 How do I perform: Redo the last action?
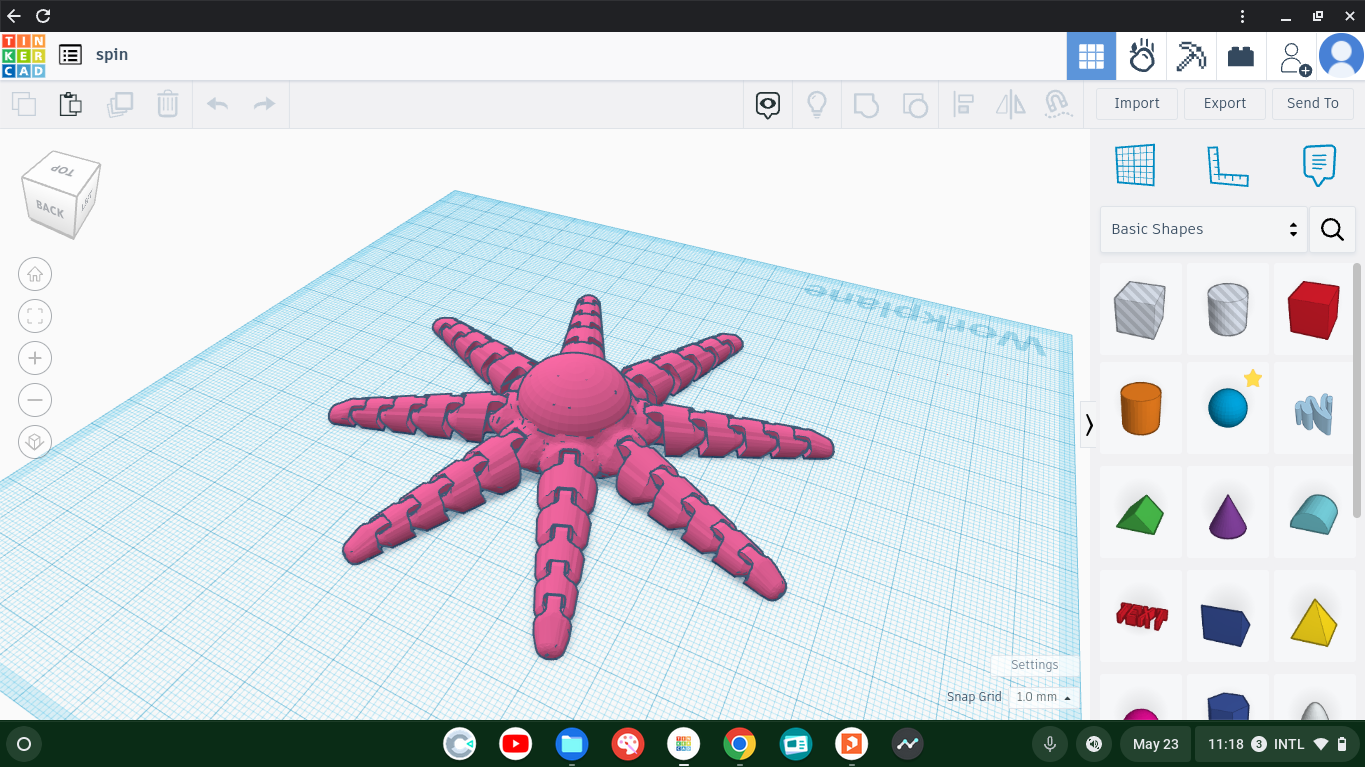[x=264, y=104]
